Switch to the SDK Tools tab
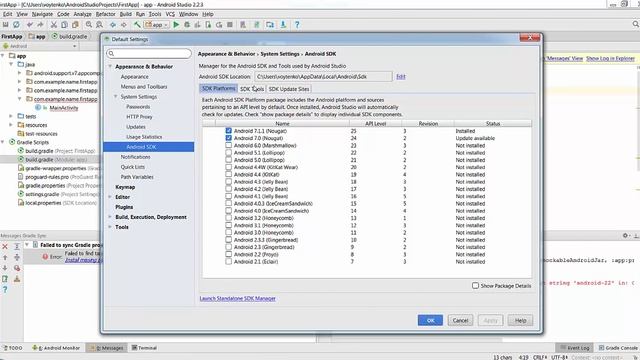This screenshot has height=360, width=640. (252, 89)
